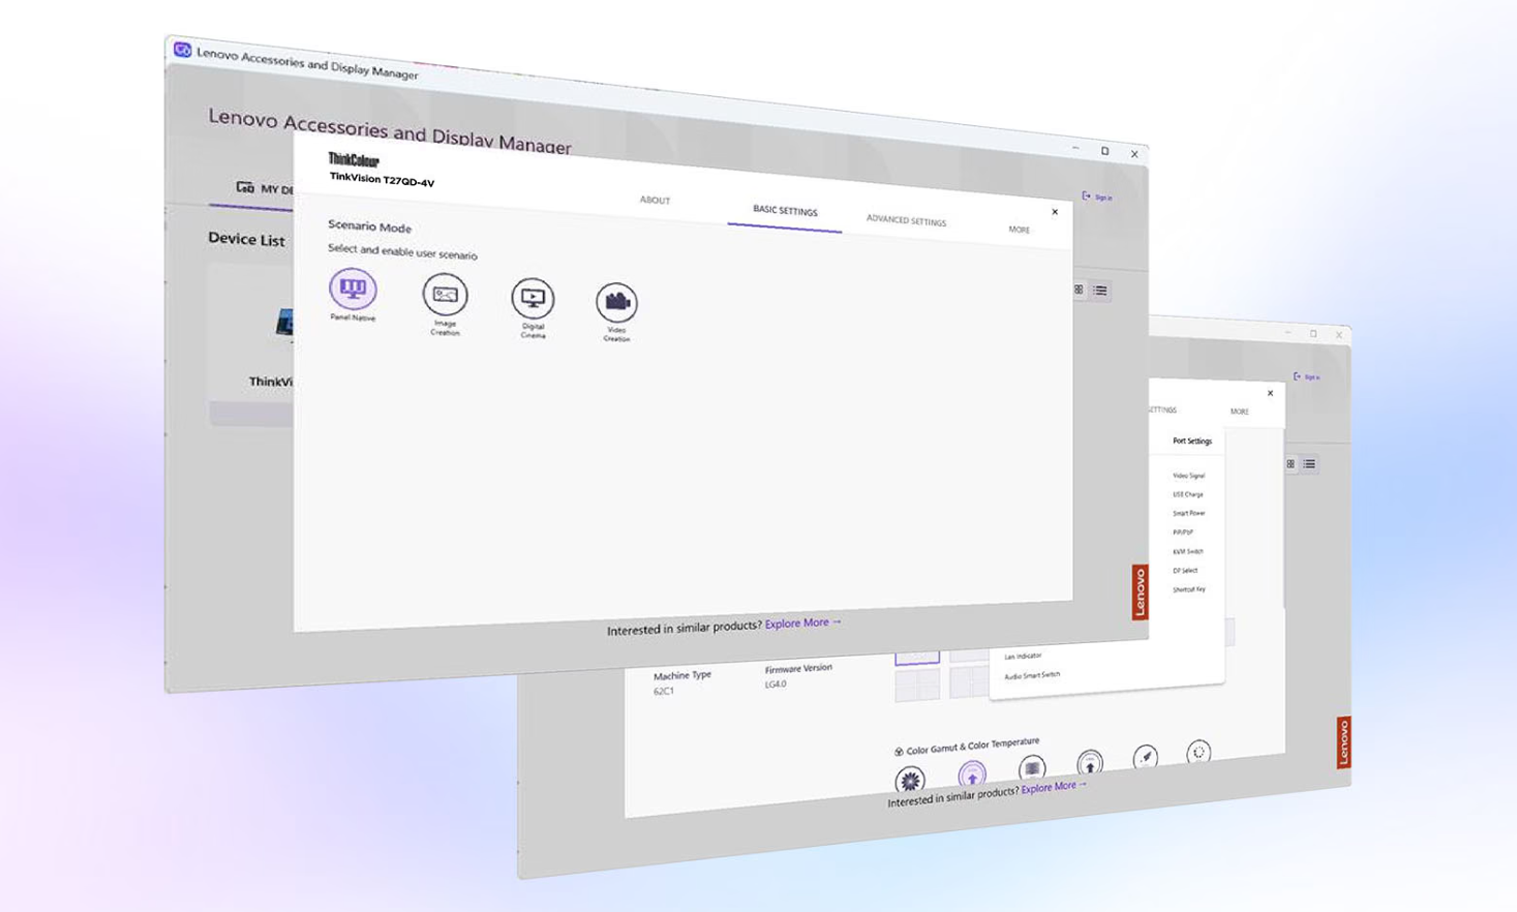This screenshot has height=912, width=1517.
Task: Click the 'Machine Type' label in back window
Action: [682, 676]
